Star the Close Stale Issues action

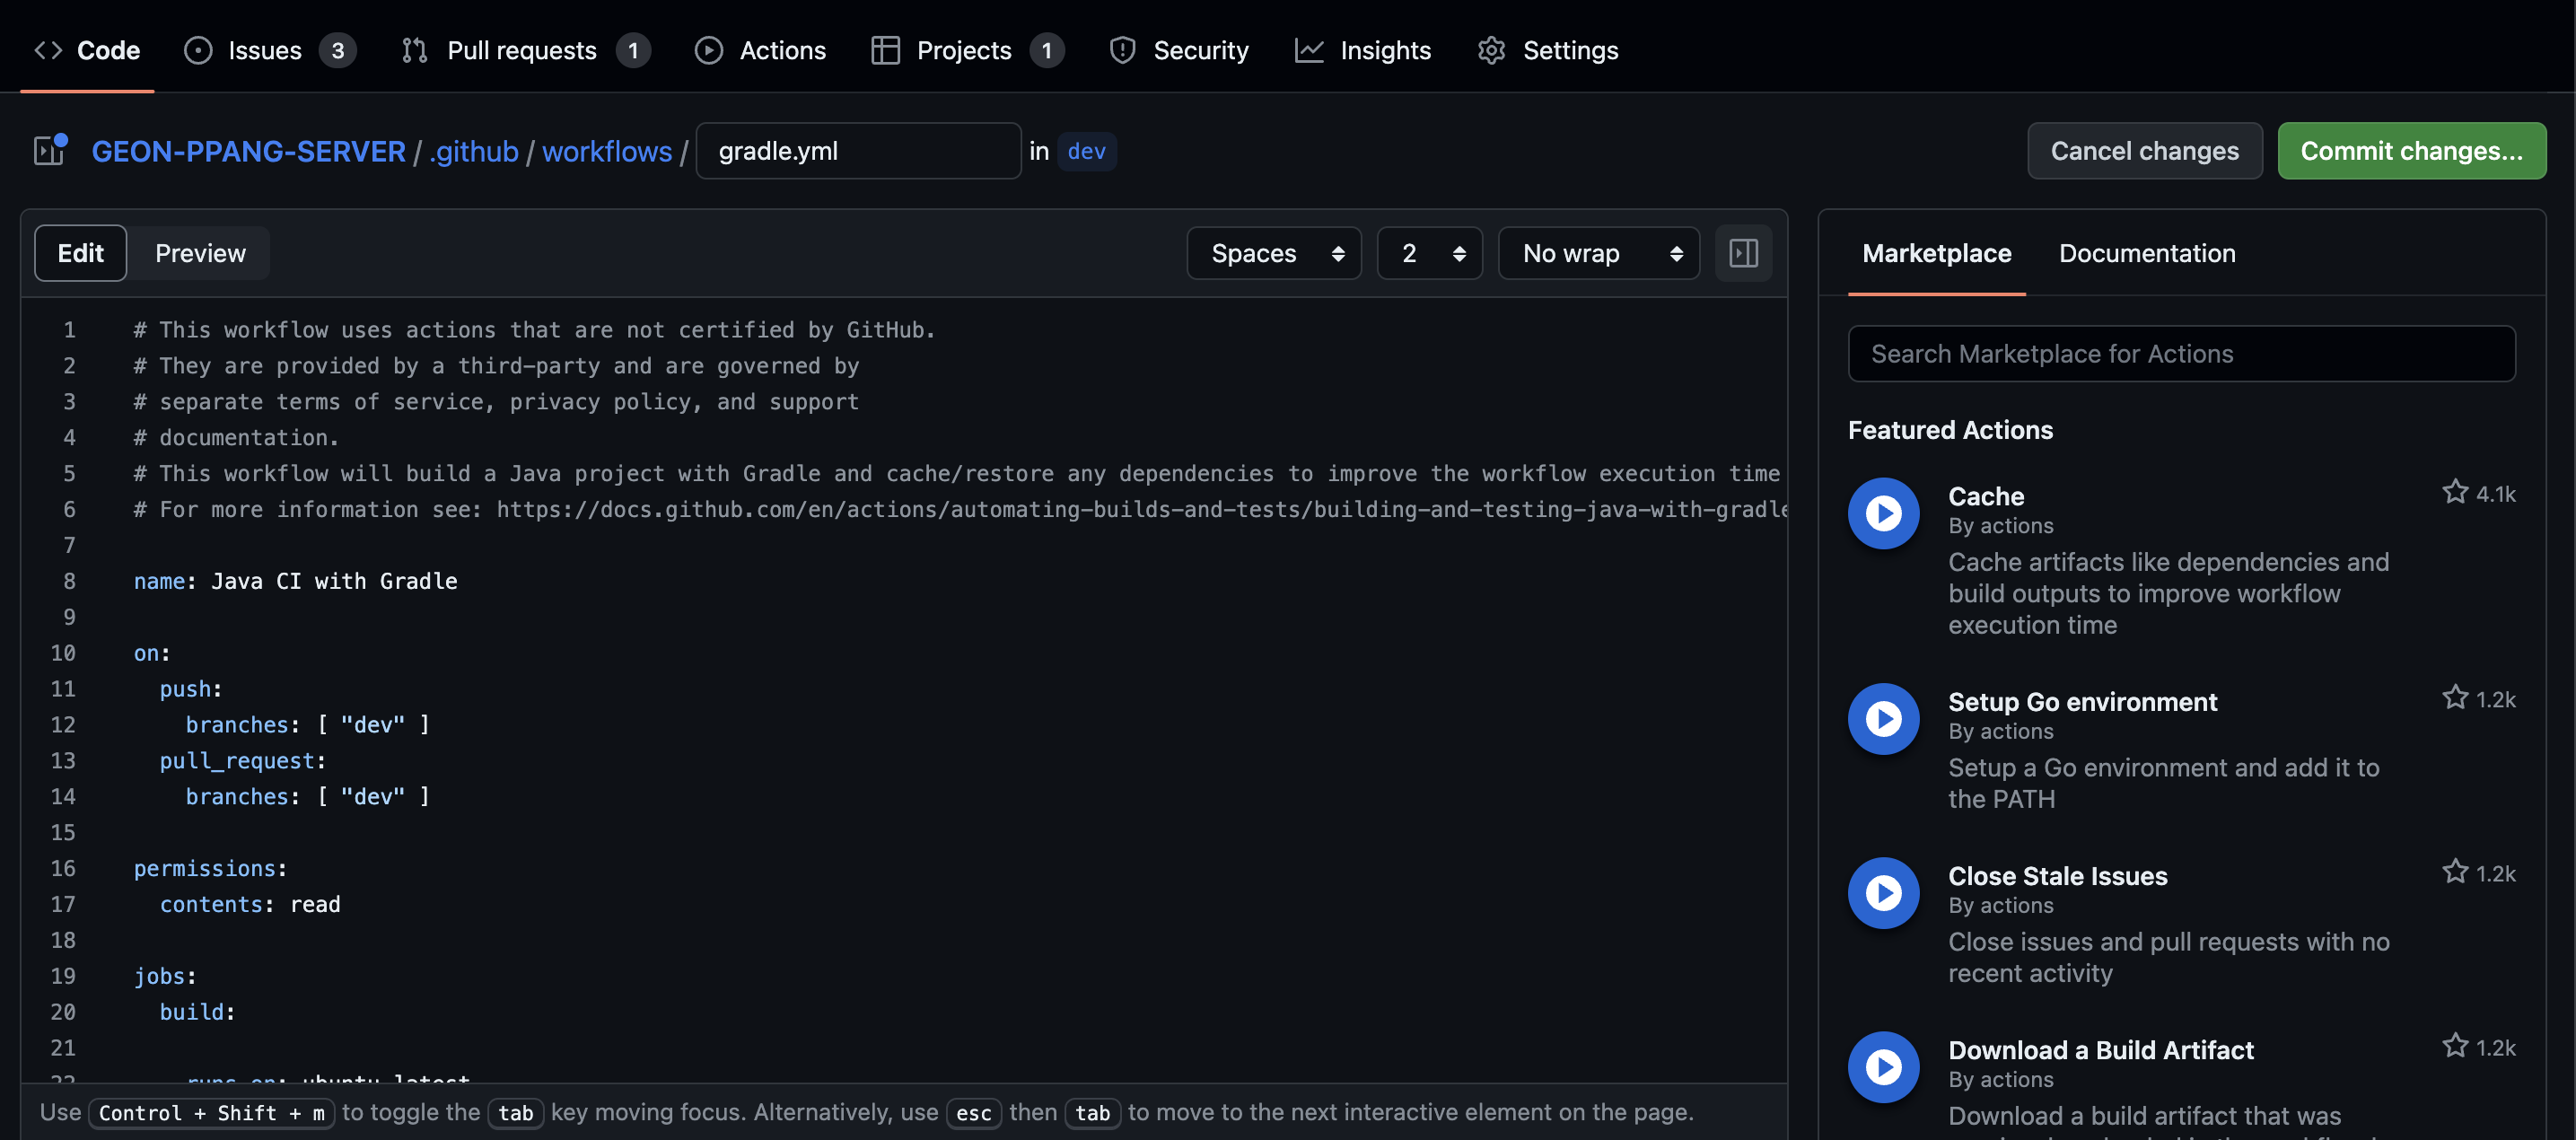[x=2456, y=872]
